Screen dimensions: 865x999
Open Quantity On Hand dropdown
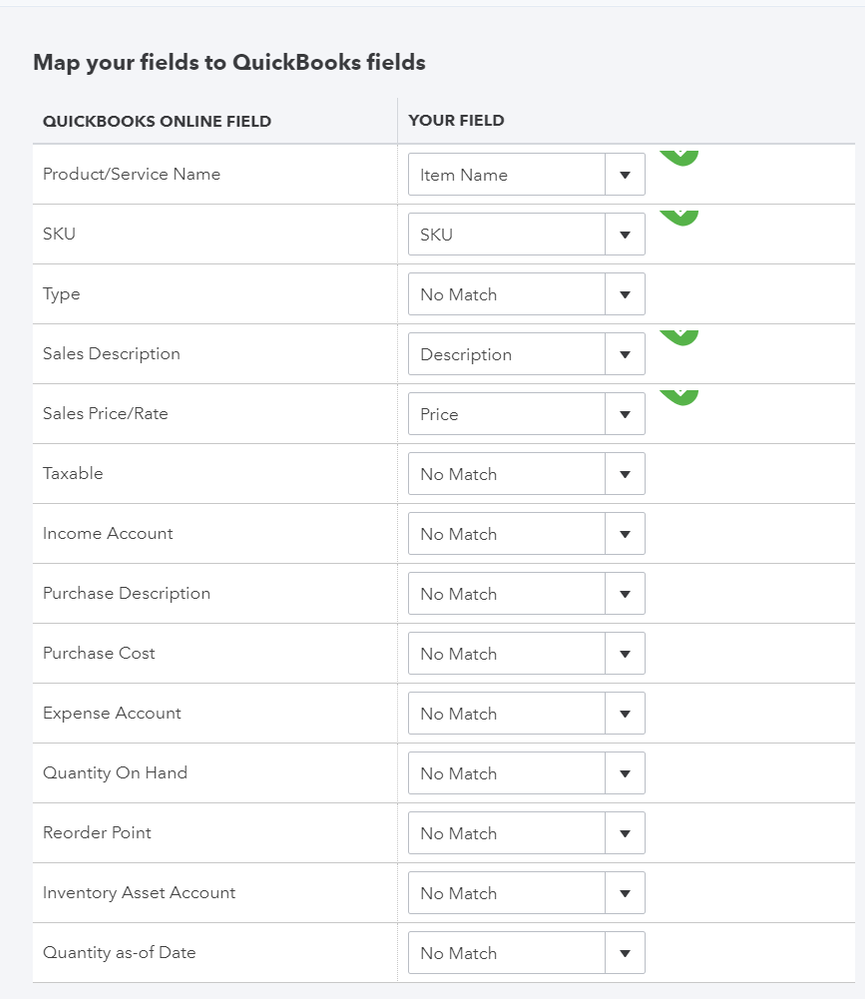(526, 774)
